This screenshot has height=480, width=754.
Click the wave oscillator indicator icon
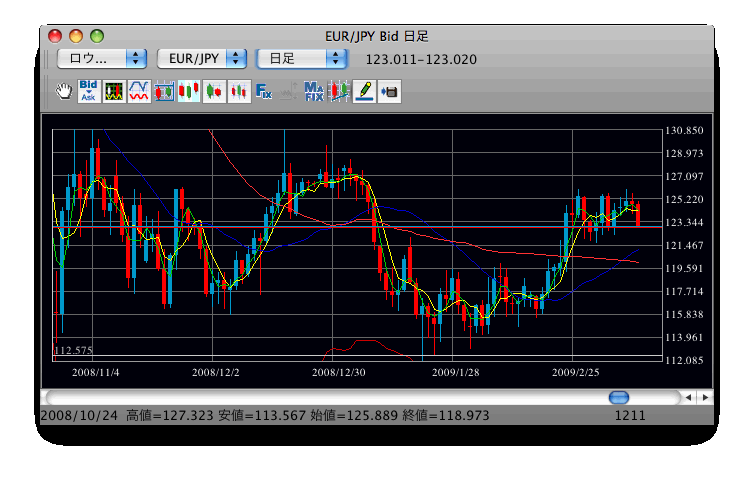[139, 91]
